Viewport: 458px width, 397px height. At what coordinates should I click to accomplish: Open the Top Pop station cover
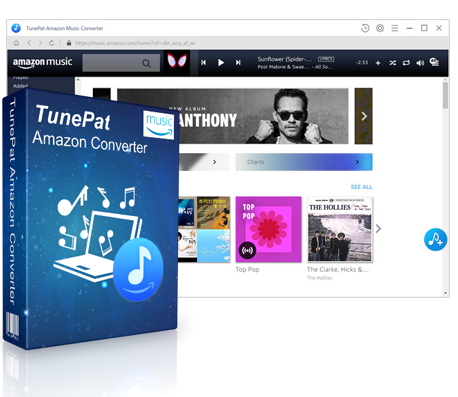(269, 229)
